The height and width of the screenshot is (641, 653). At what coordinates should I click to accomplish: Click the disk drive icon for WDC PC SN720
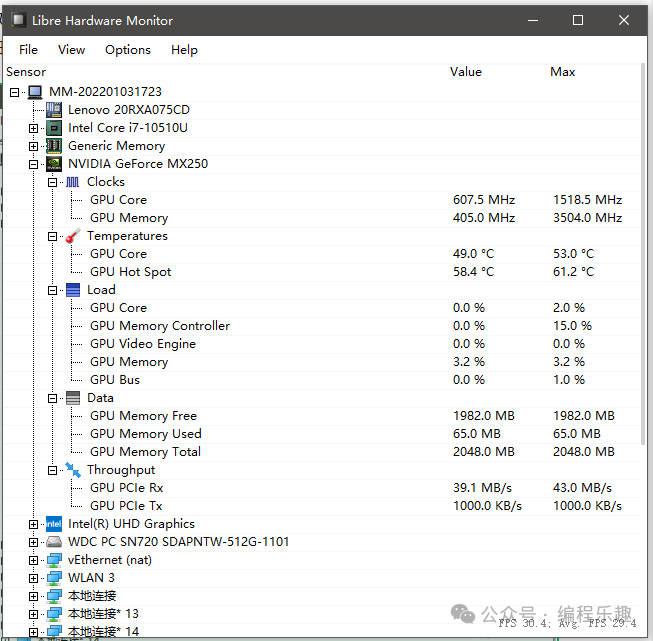[x=54, y=541]
